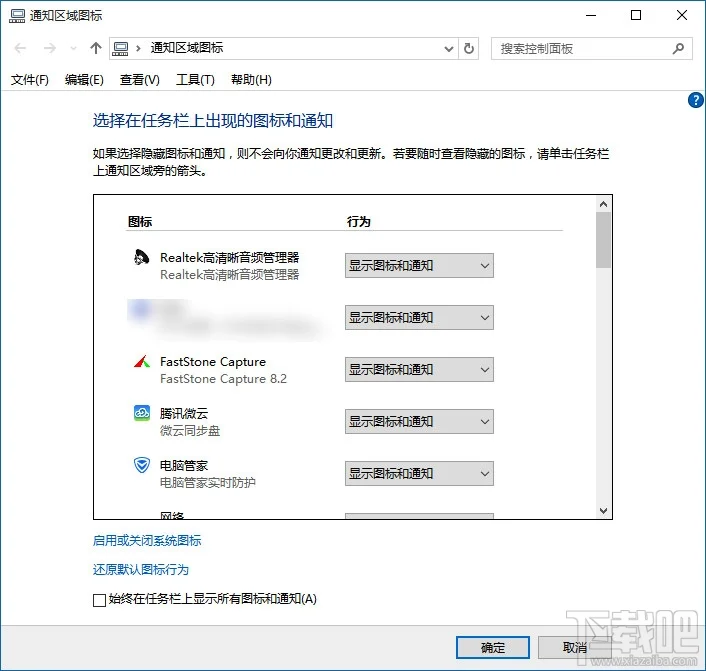
Task: Open the behavior dropdown for FastStone Capture
Action: coord(419,370)
